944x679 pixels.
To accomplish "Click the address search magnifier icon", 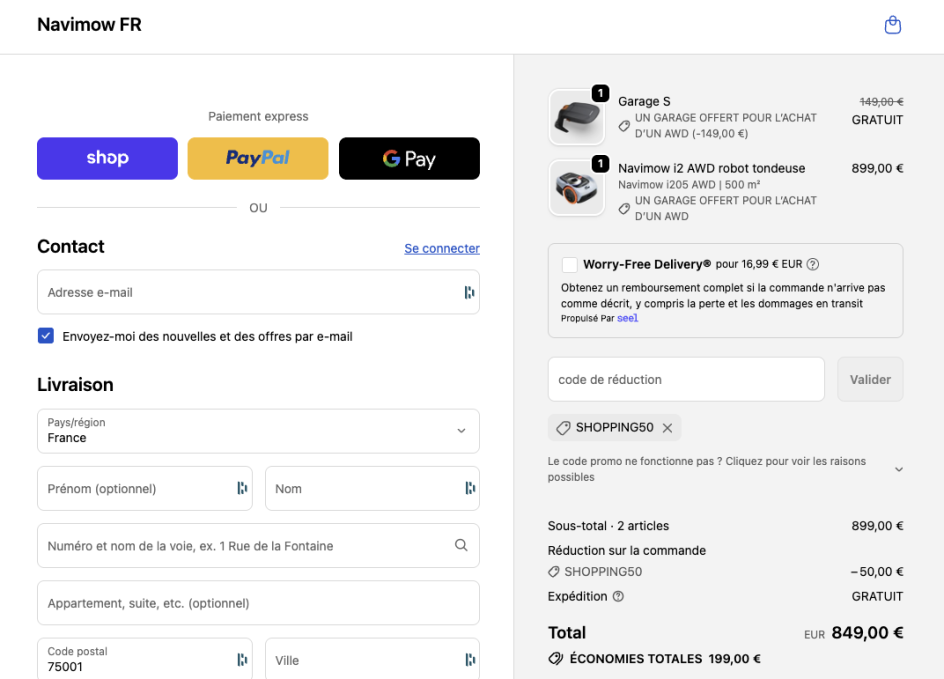I will coord(461,545).
